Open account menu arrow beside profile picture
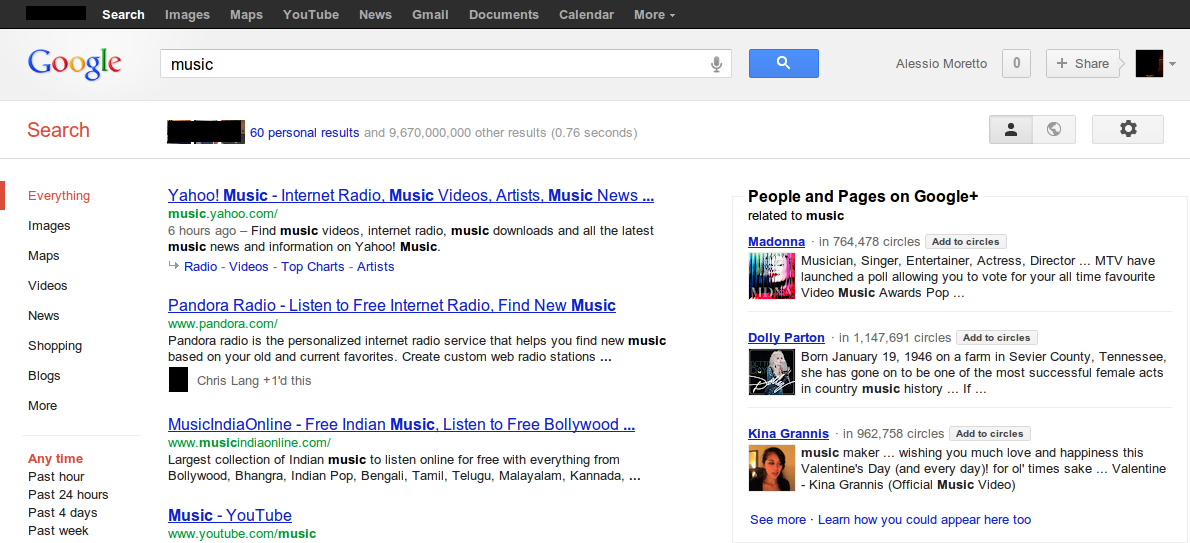 point(1172,64)
